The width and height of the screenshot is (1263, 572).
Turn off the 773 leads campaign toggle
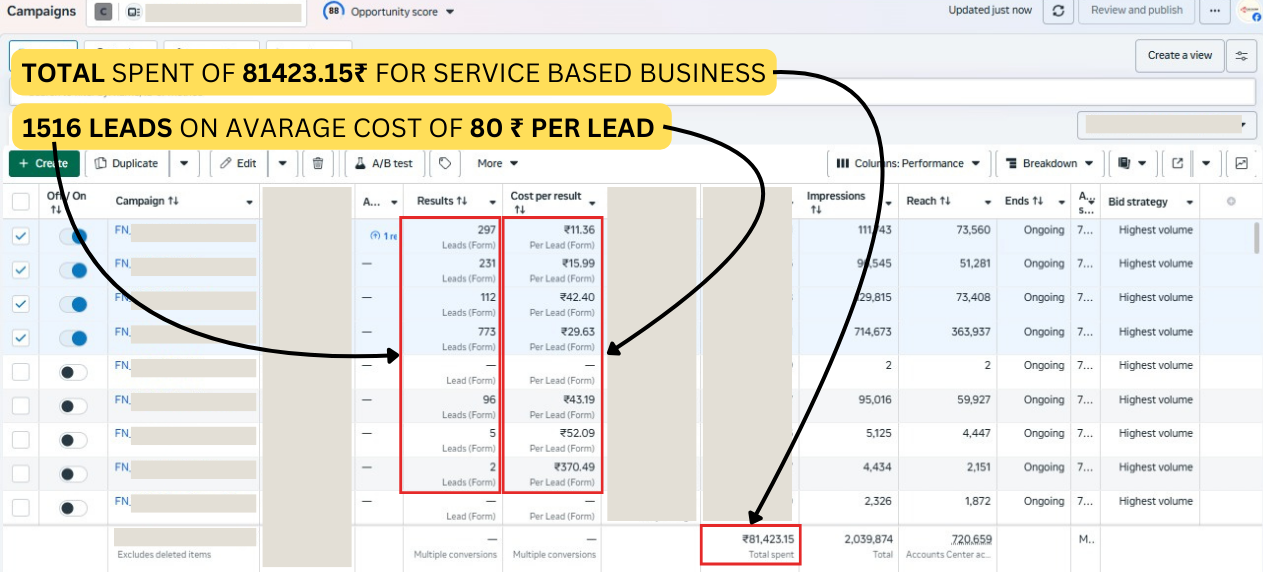click(73, 338)
